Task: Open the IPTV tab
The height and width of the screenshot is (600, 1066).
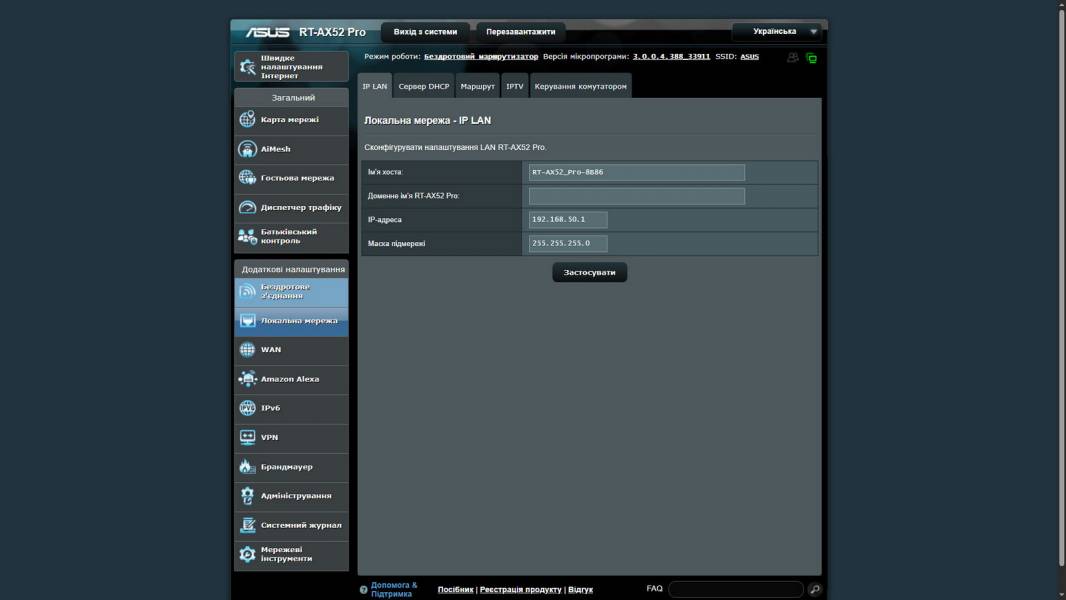Action: [514, 87]
